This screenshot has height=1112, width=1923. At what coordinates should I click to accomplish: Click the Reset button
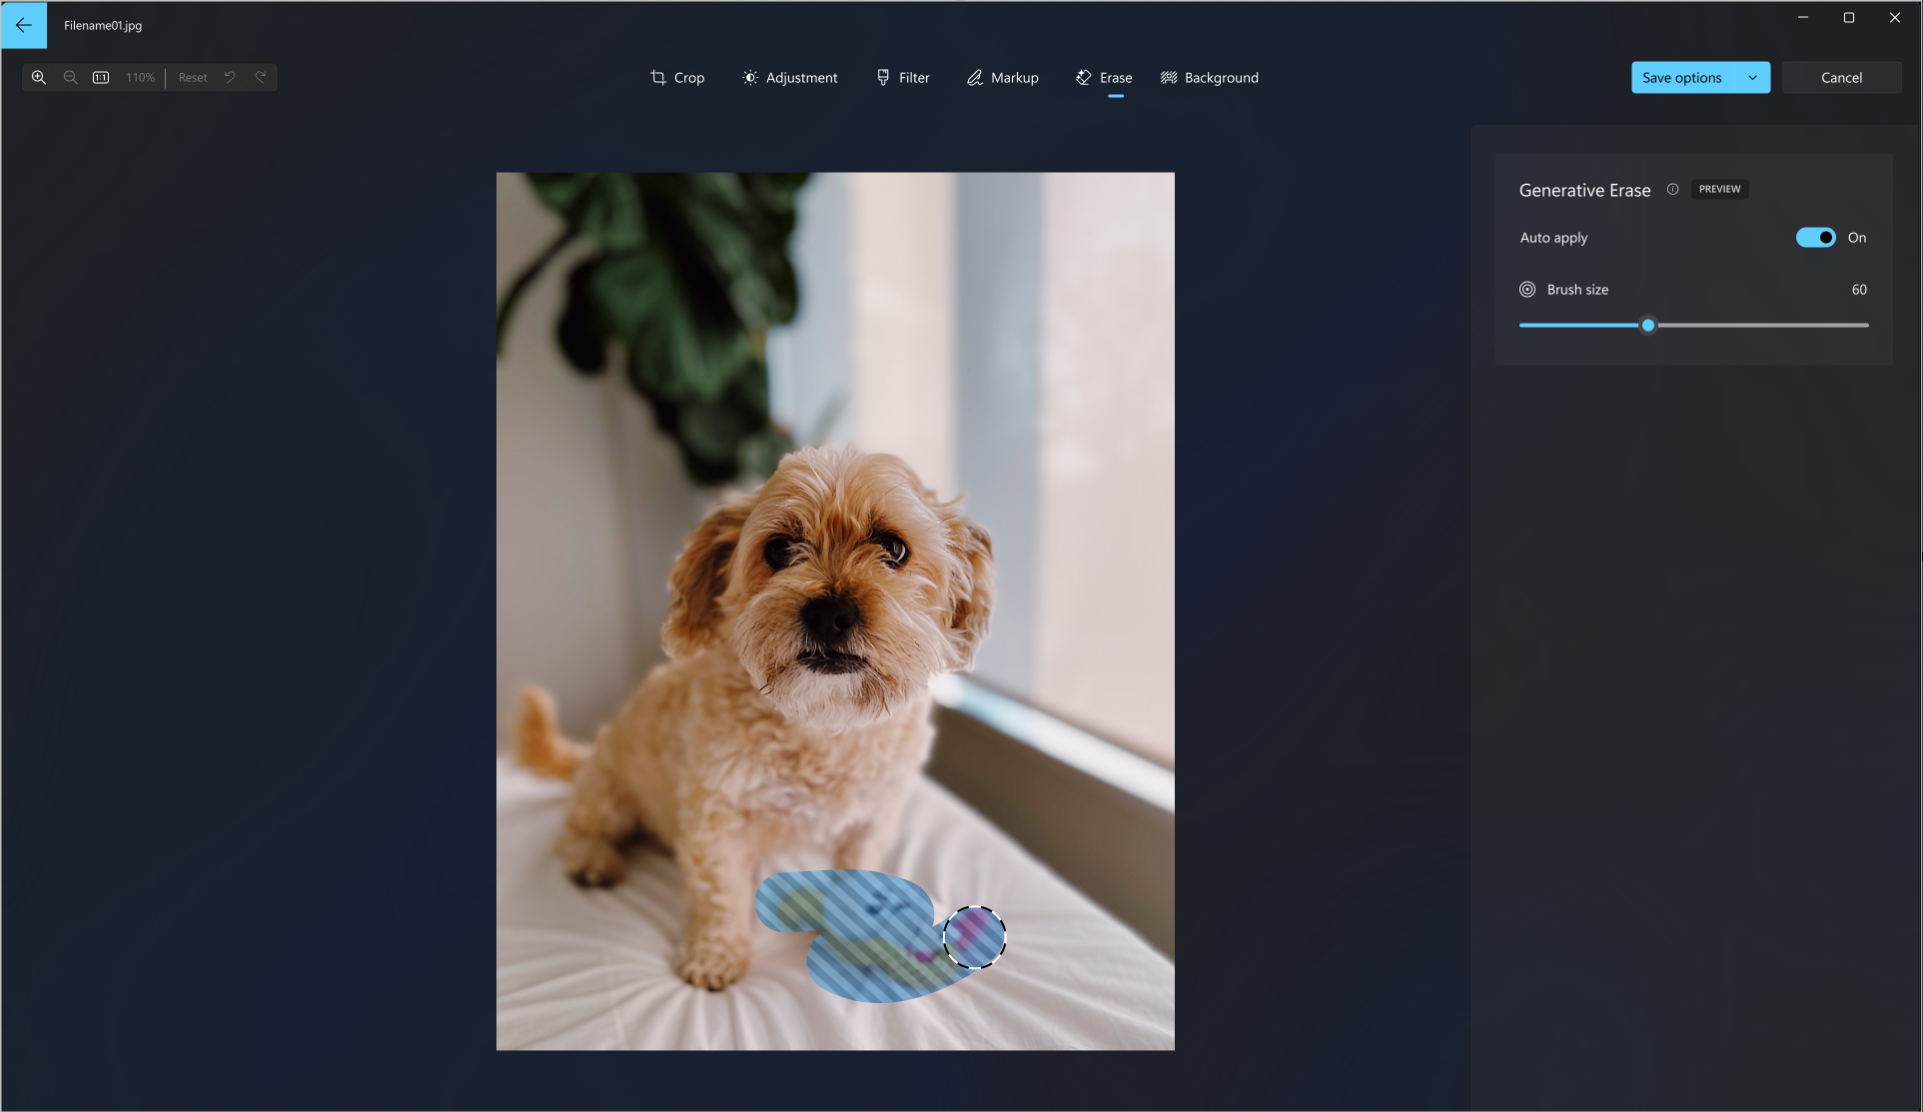[192, 77]
